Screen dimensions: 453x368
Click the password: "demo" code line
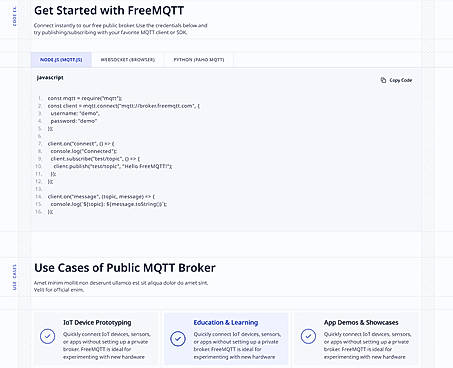pos(74,121)
